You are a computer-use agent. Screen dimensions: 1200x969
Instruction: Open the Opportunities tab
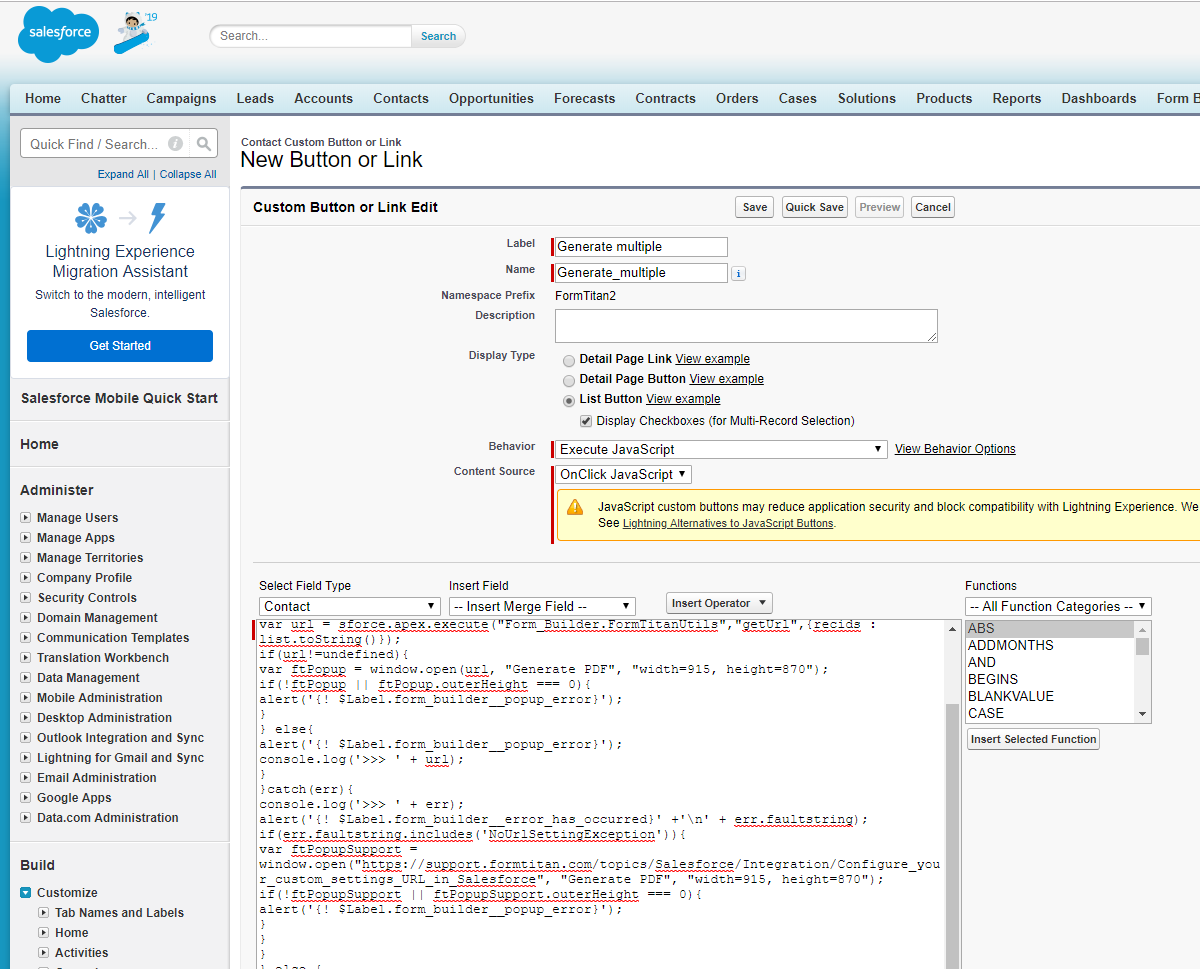click(x=491, y=98)
